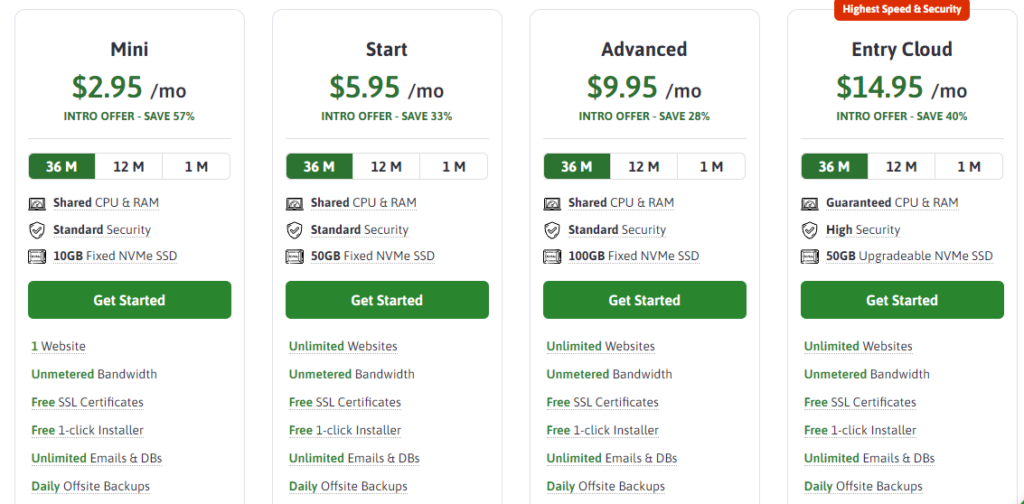Screen dimensions: 1024x504
Task: Choose 1 M term for Entry Cloud
Action: pos(968,167)
